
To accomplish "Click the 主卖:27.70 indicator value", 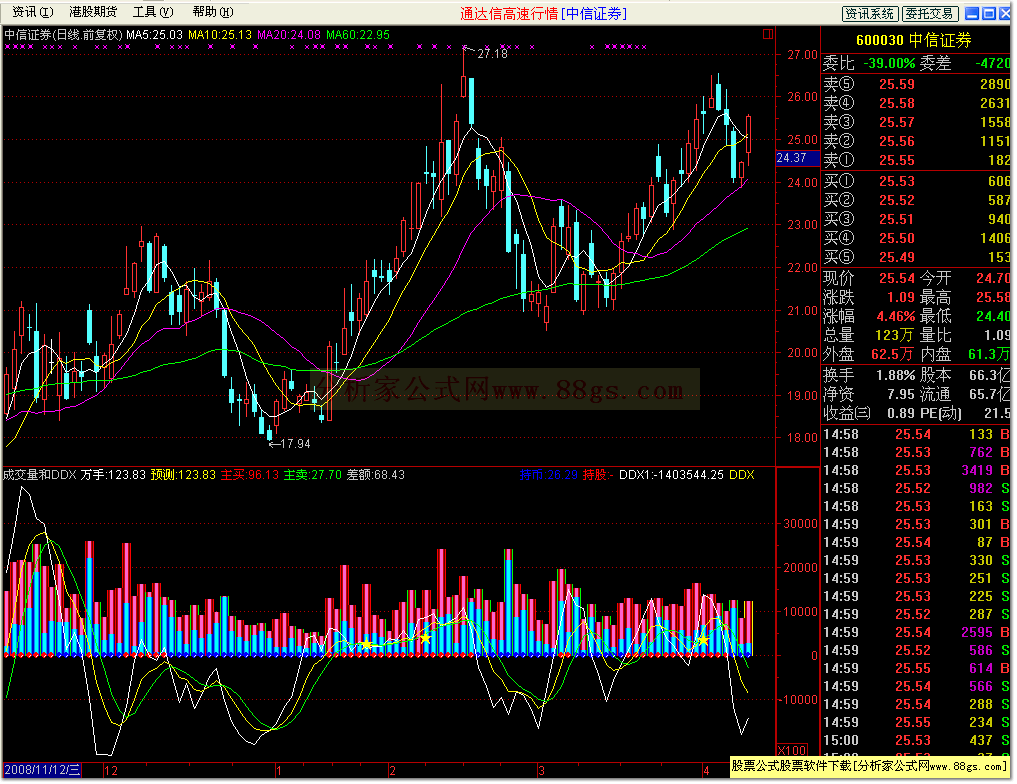I will [x=313, y=475].
